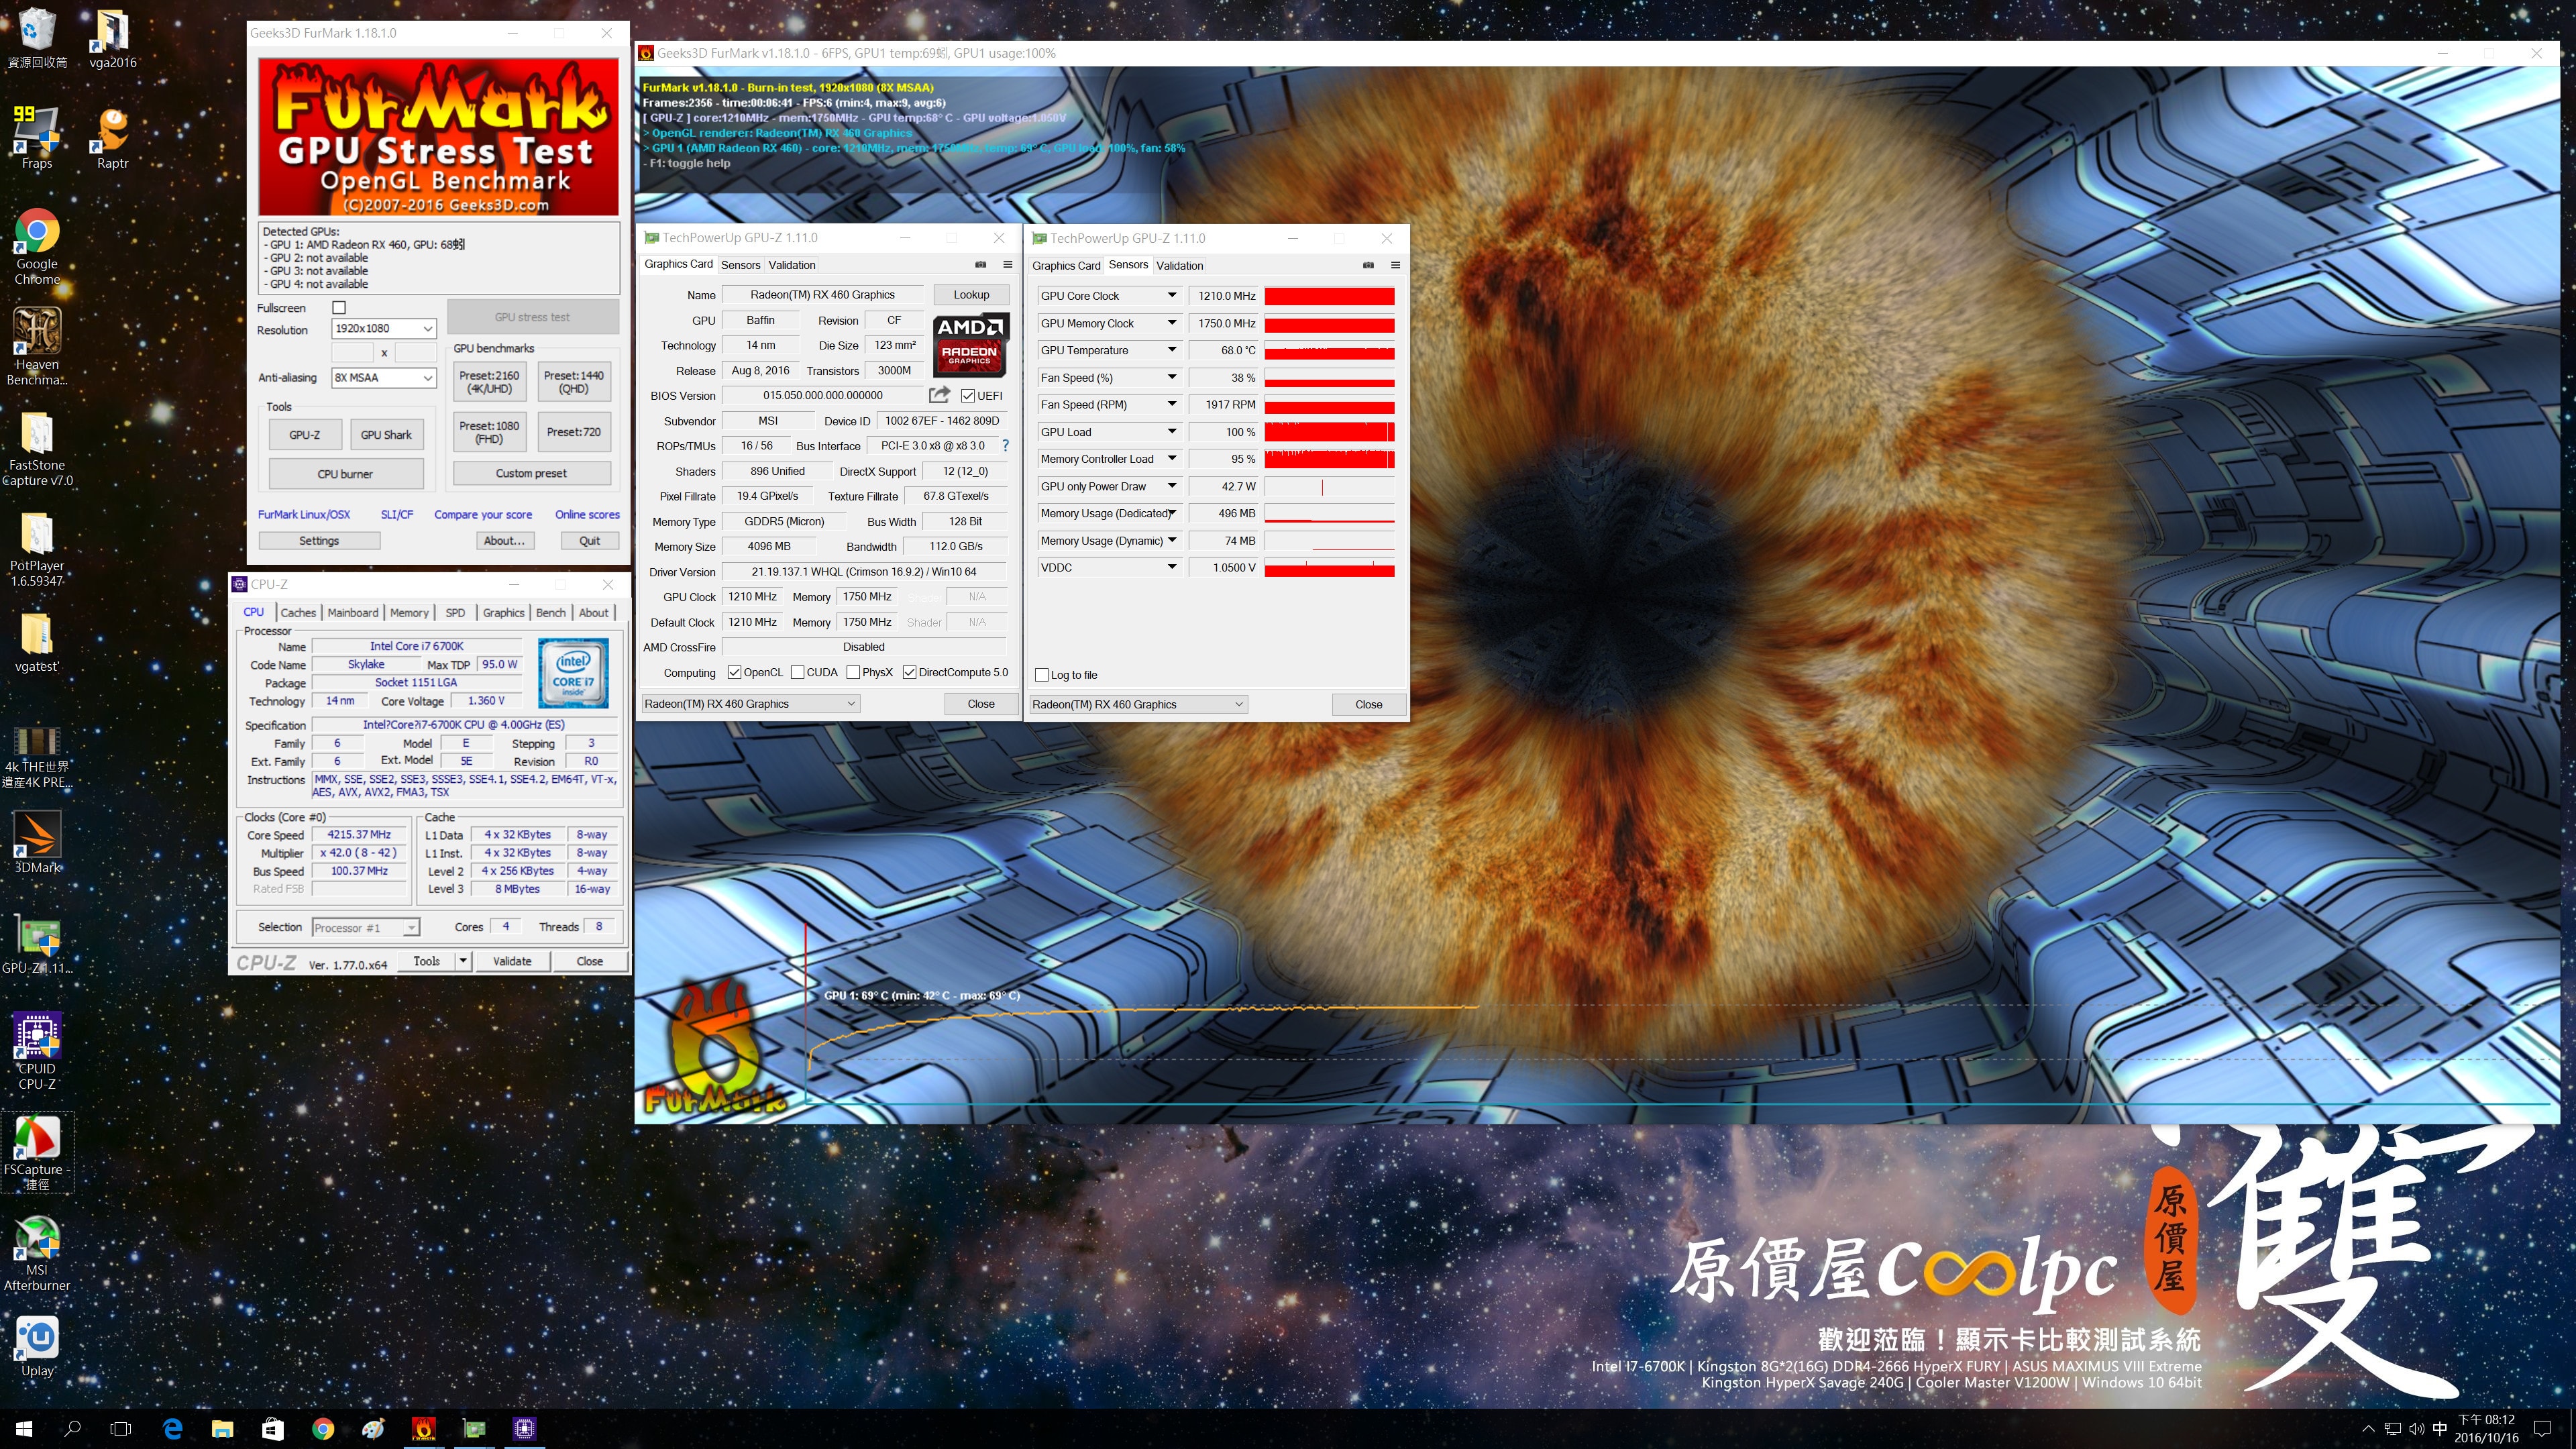Image resolution: width=2576 pixels, height=1449 pixels.
Task: Switch to Sensors tab in GPU-Z Graphics Card window
Action: coord(741,265)
